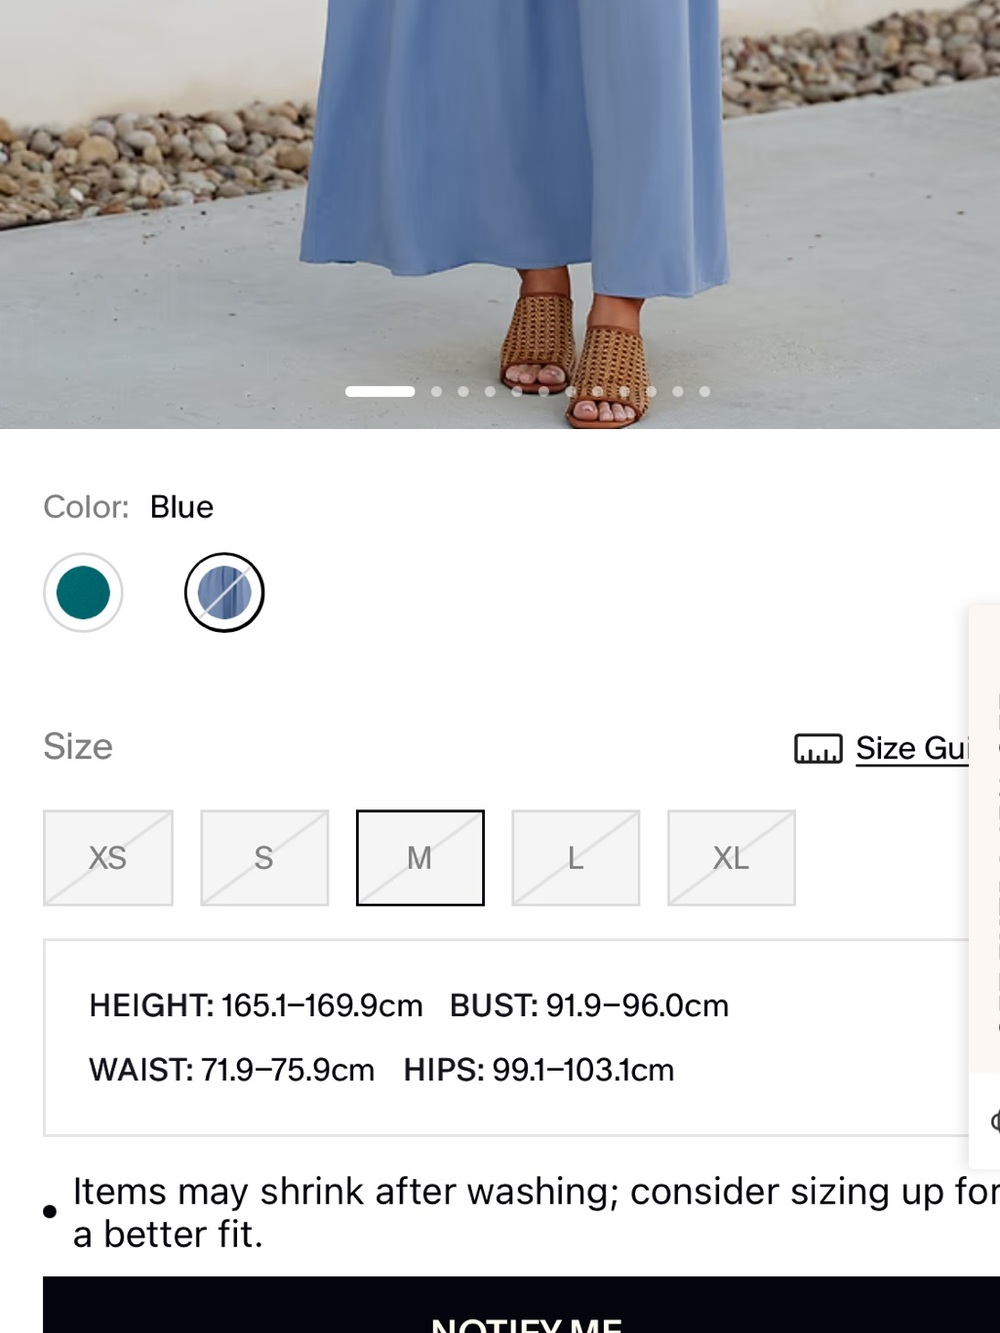Select the Blue color swatch

coord(224,592)
